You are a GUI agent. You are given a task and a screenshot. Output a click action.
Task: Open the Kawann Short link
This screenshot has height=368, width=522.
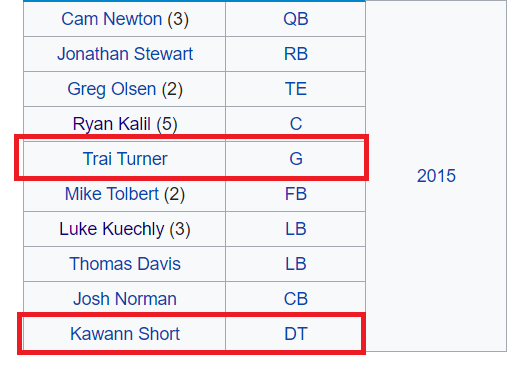point(125,334)
